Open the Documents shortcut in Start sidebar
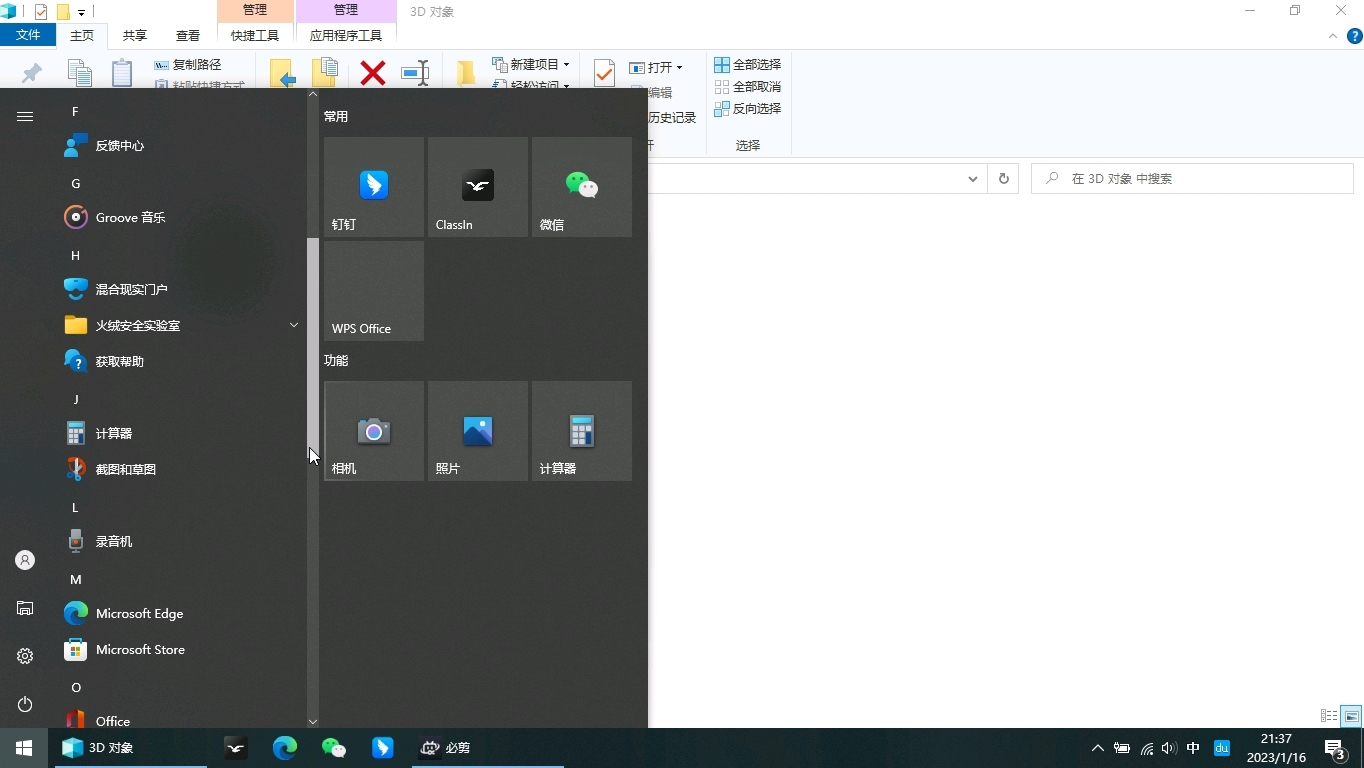The height and width of the screenshot is (768, 1364). 25,608
